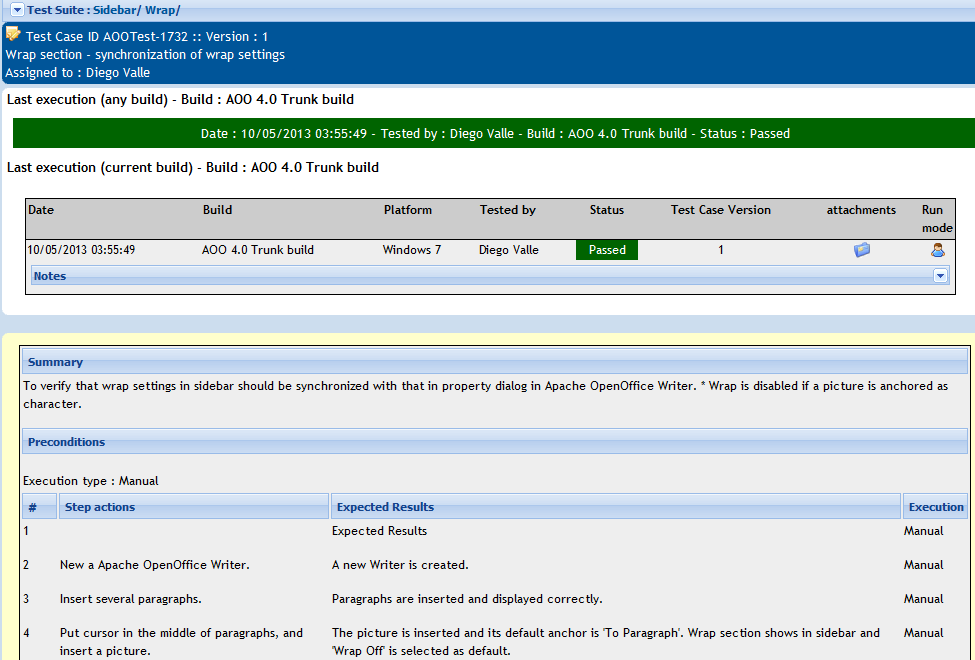Click the Status column header
This screenshot has height=660, width=975.
coord(607,210)
